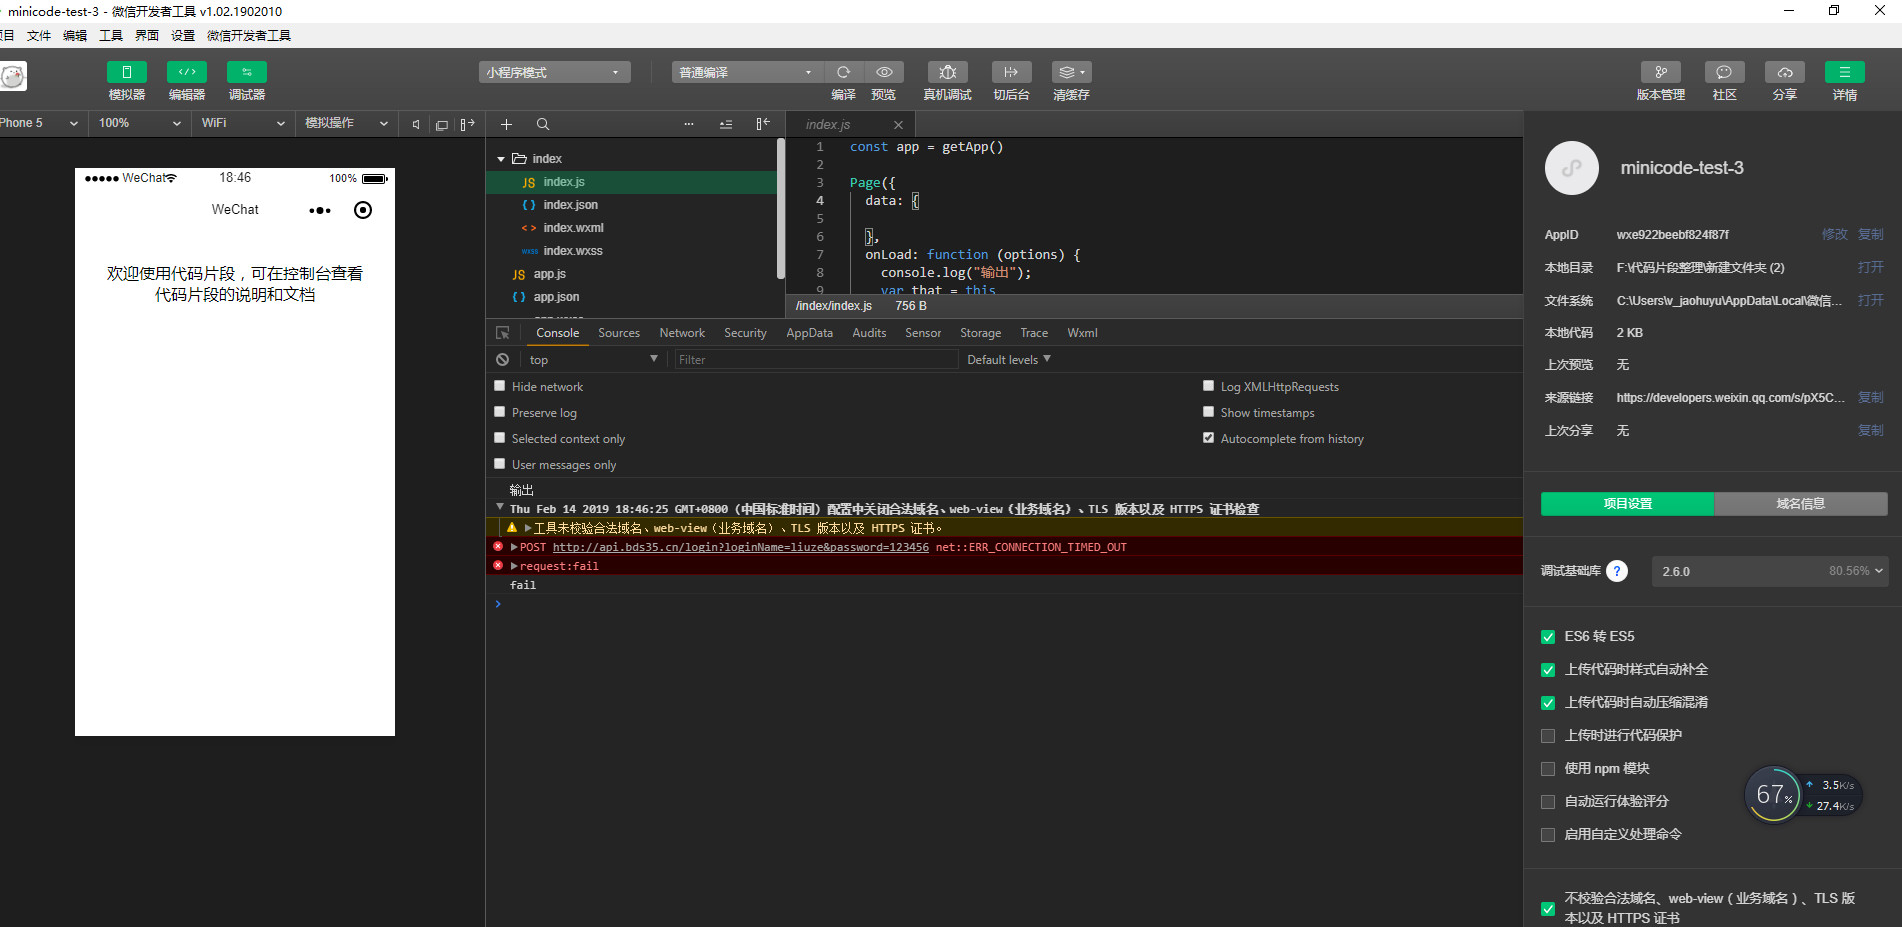Check 使用 npm 模块 option
This screenshot has height=927, width=1902.
tap(1548, 769)
